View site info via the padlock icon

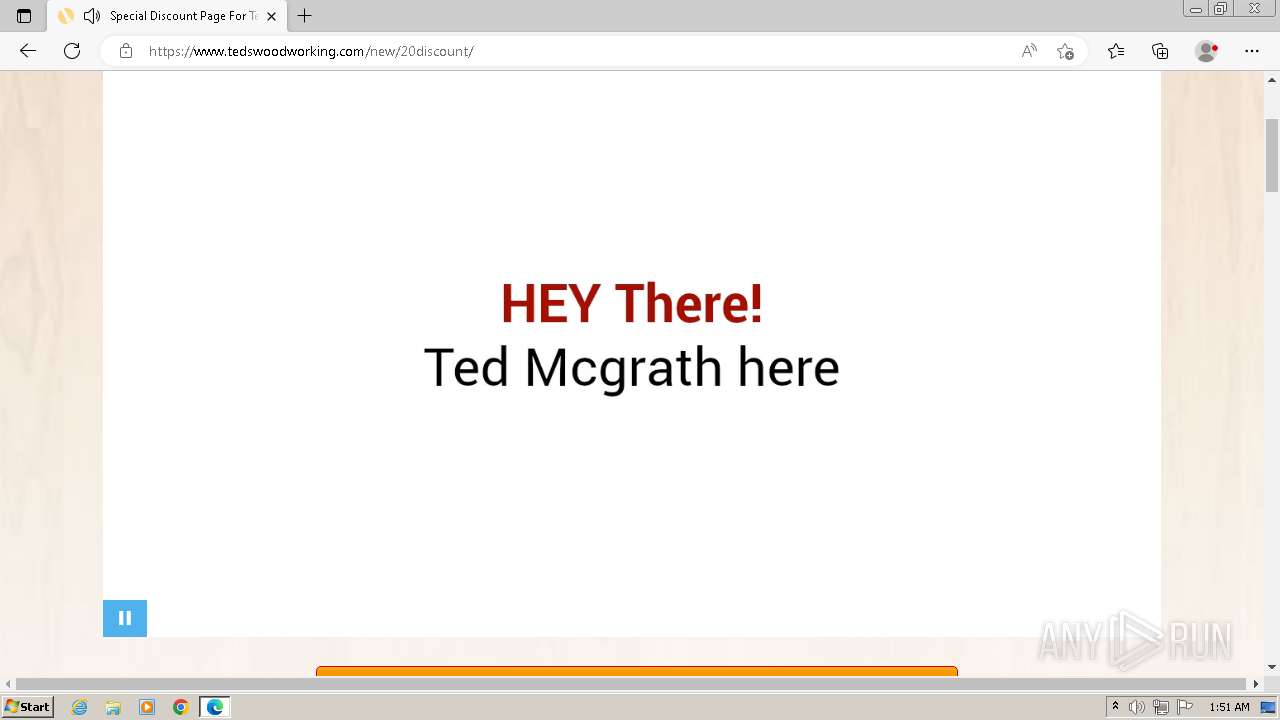(126, 51)
